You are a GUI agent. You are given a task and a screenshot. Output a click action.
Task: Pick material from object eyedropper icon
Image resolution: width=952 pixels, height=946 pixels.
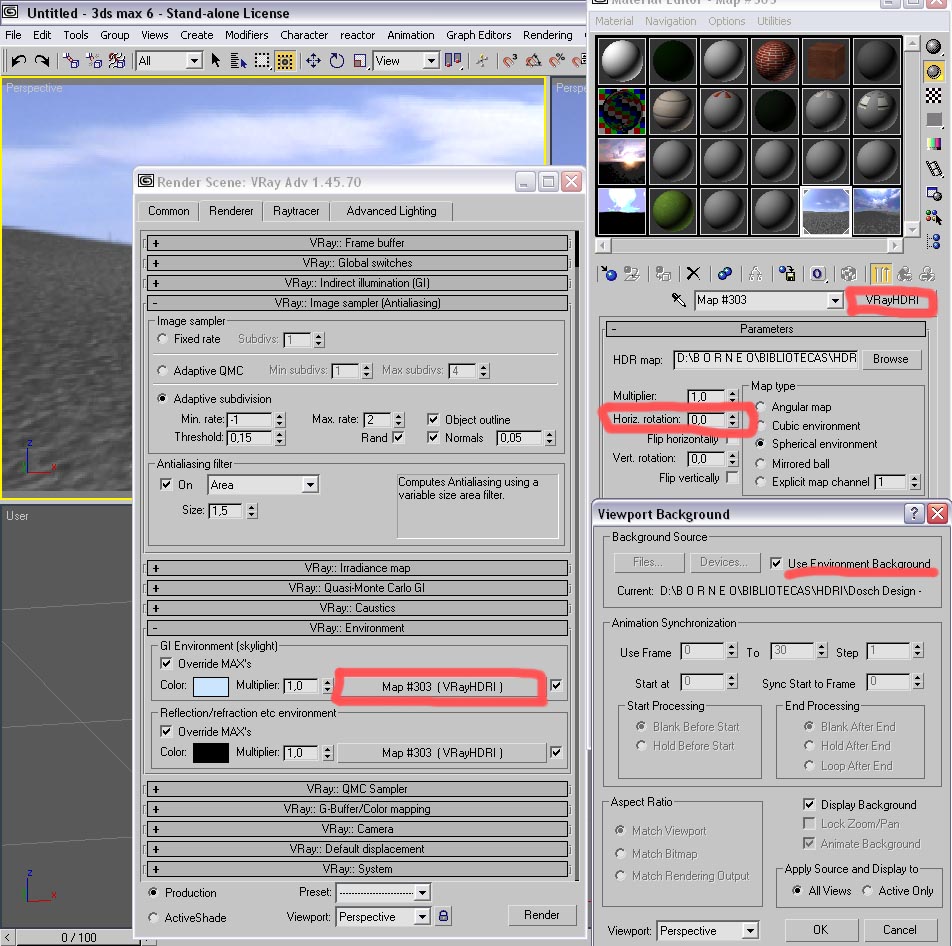pos(678,300)
